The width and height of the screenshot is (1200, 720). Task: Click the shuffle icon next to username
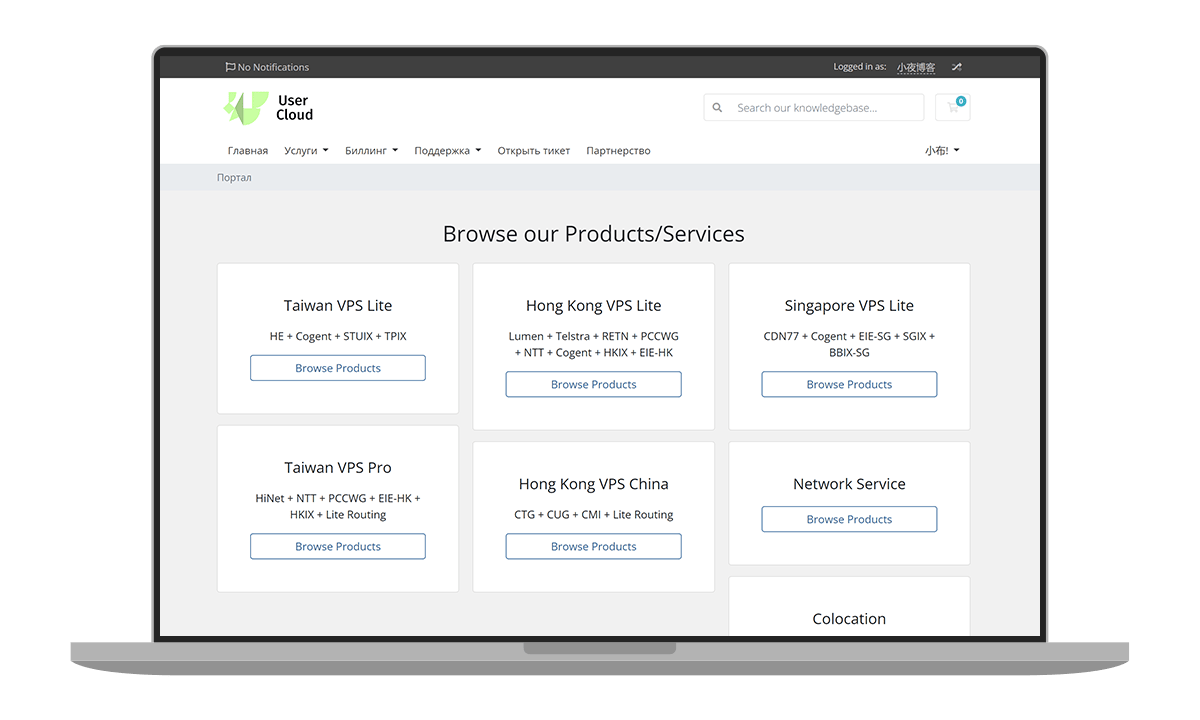[956, 67]
